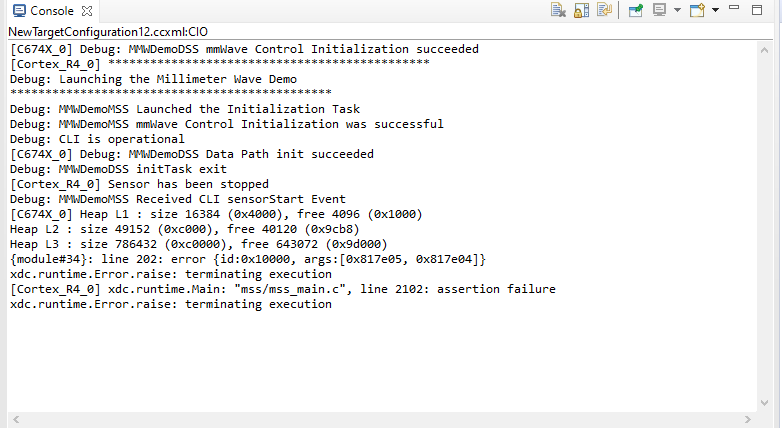
Task: Select the Console tab
Action: click(52, 10)
